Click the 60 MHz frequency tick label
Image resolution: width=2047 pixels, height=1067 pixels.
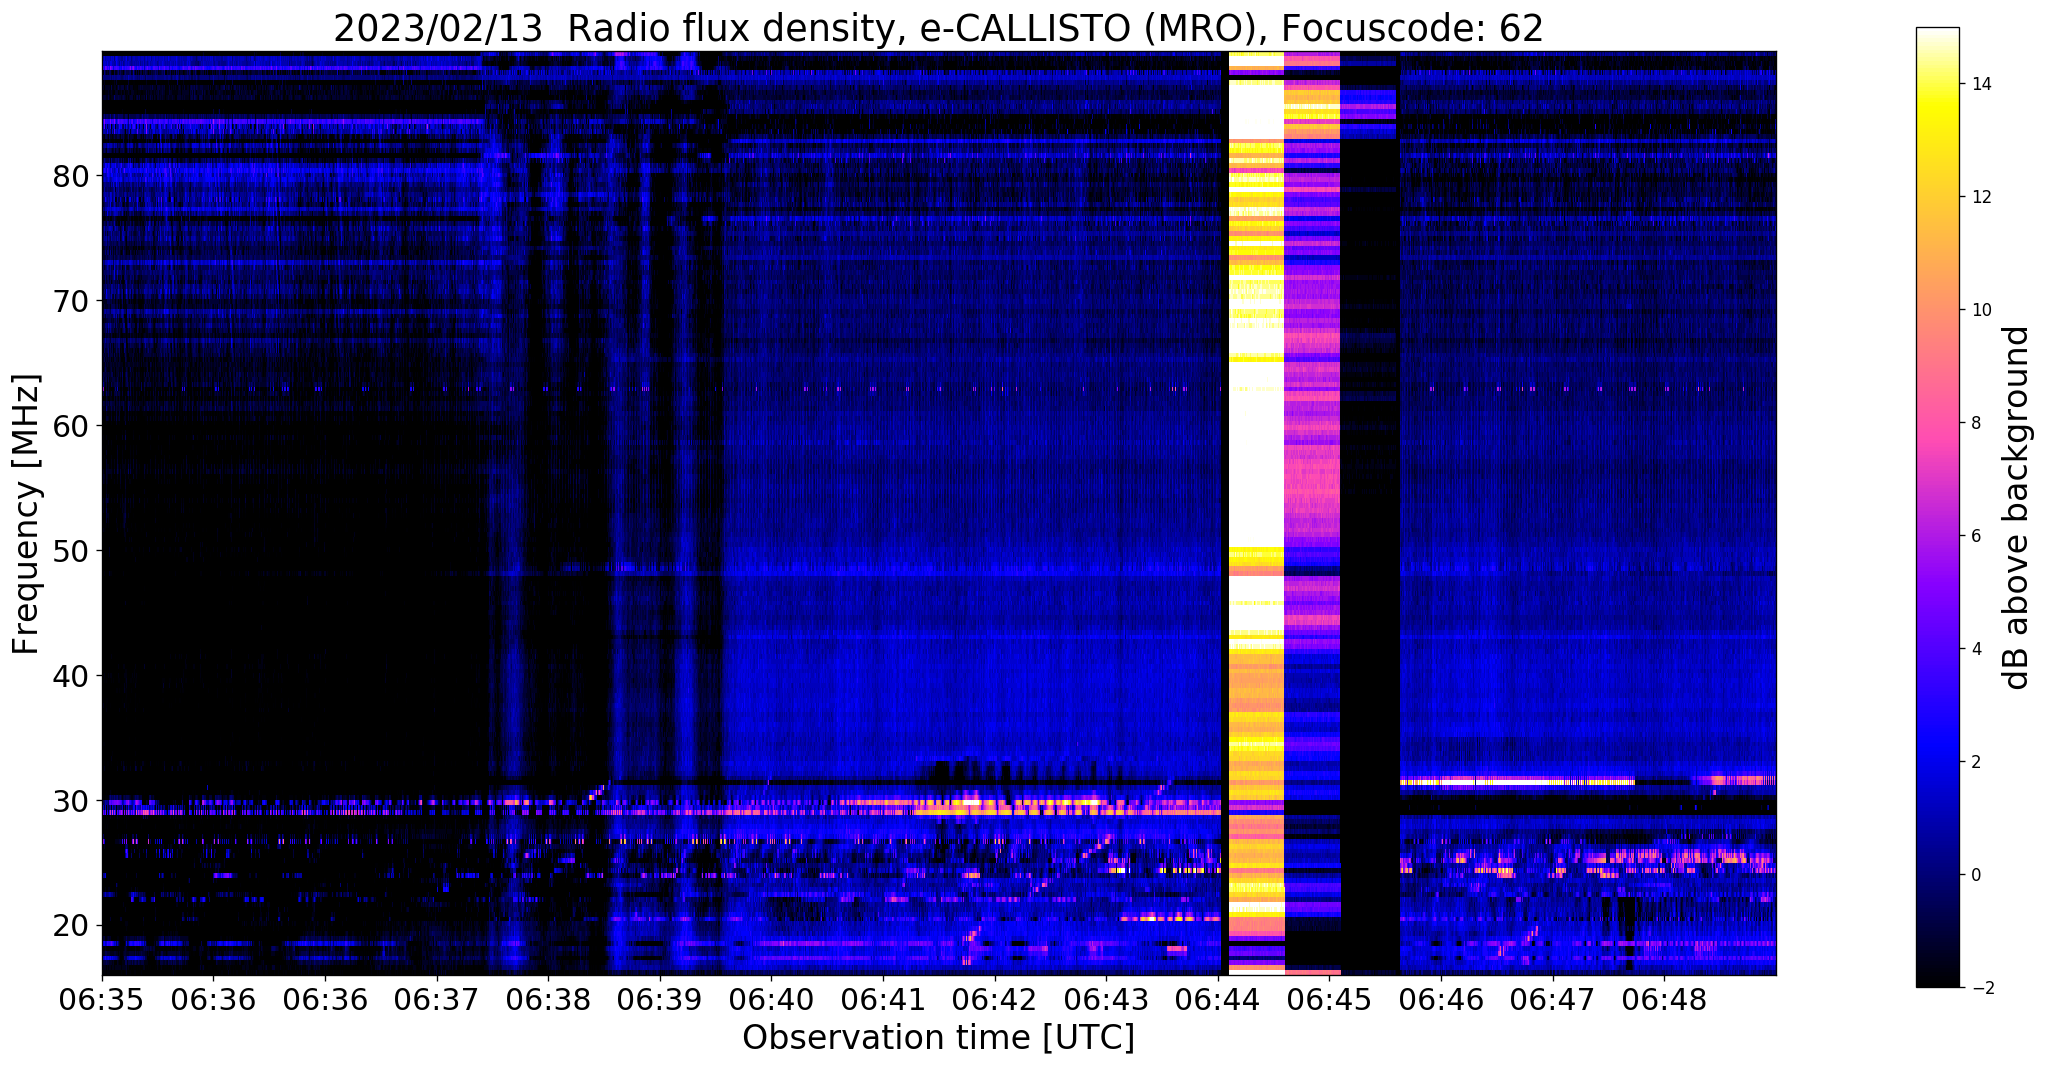(x=71, y=426)
